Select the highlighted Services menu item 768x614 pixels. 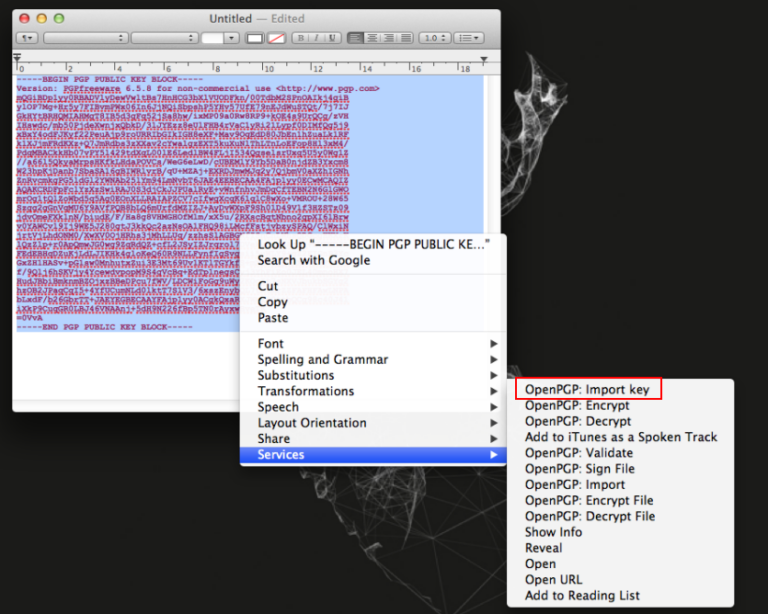(x=373, y=455)
